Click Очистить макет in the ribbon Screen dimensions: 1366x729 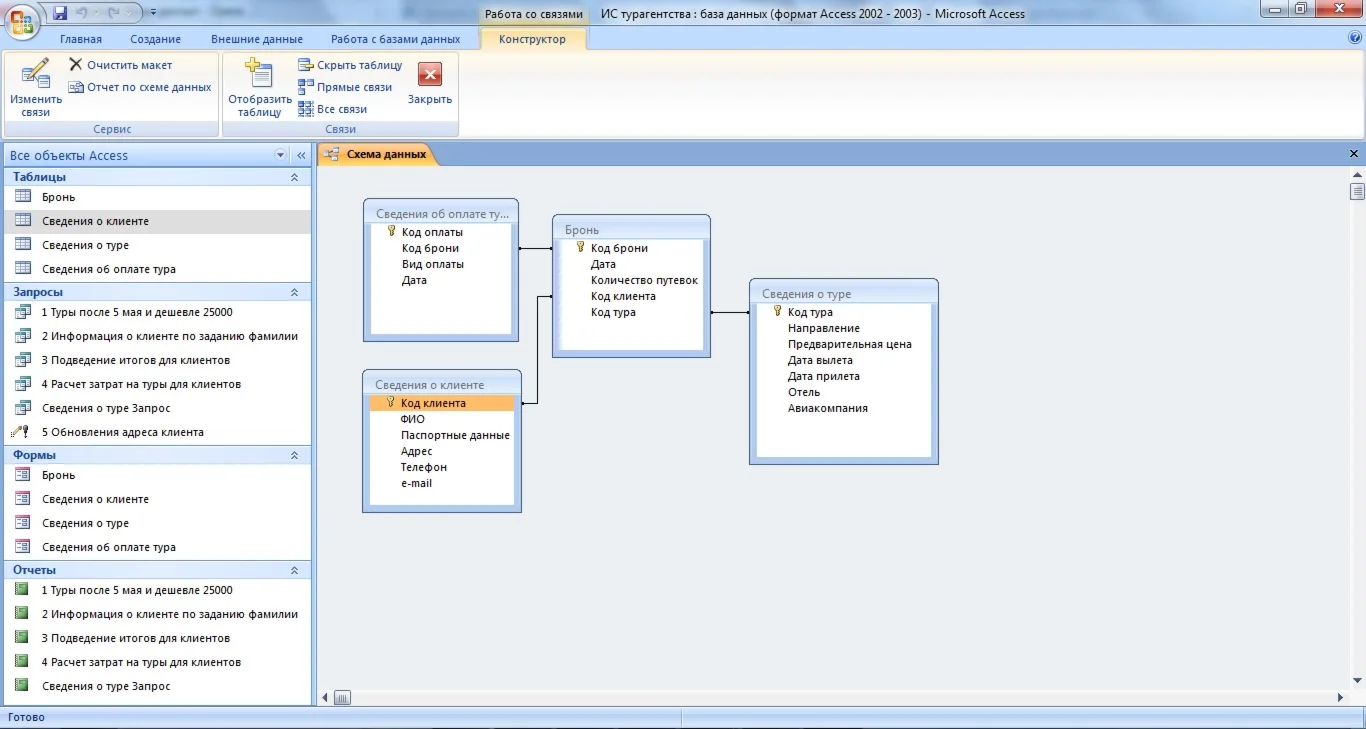click(x=120, y=65)
